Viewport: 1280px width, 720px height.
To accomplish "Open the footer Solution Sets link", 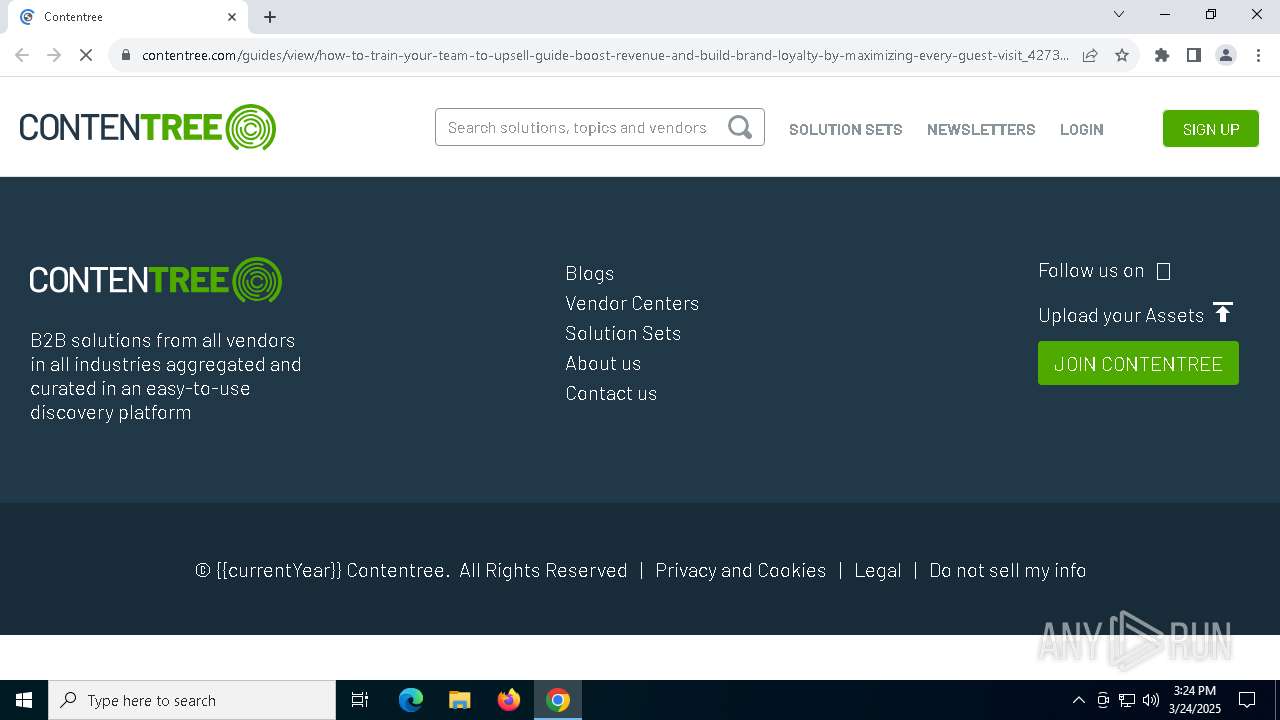I will (623, 333).
